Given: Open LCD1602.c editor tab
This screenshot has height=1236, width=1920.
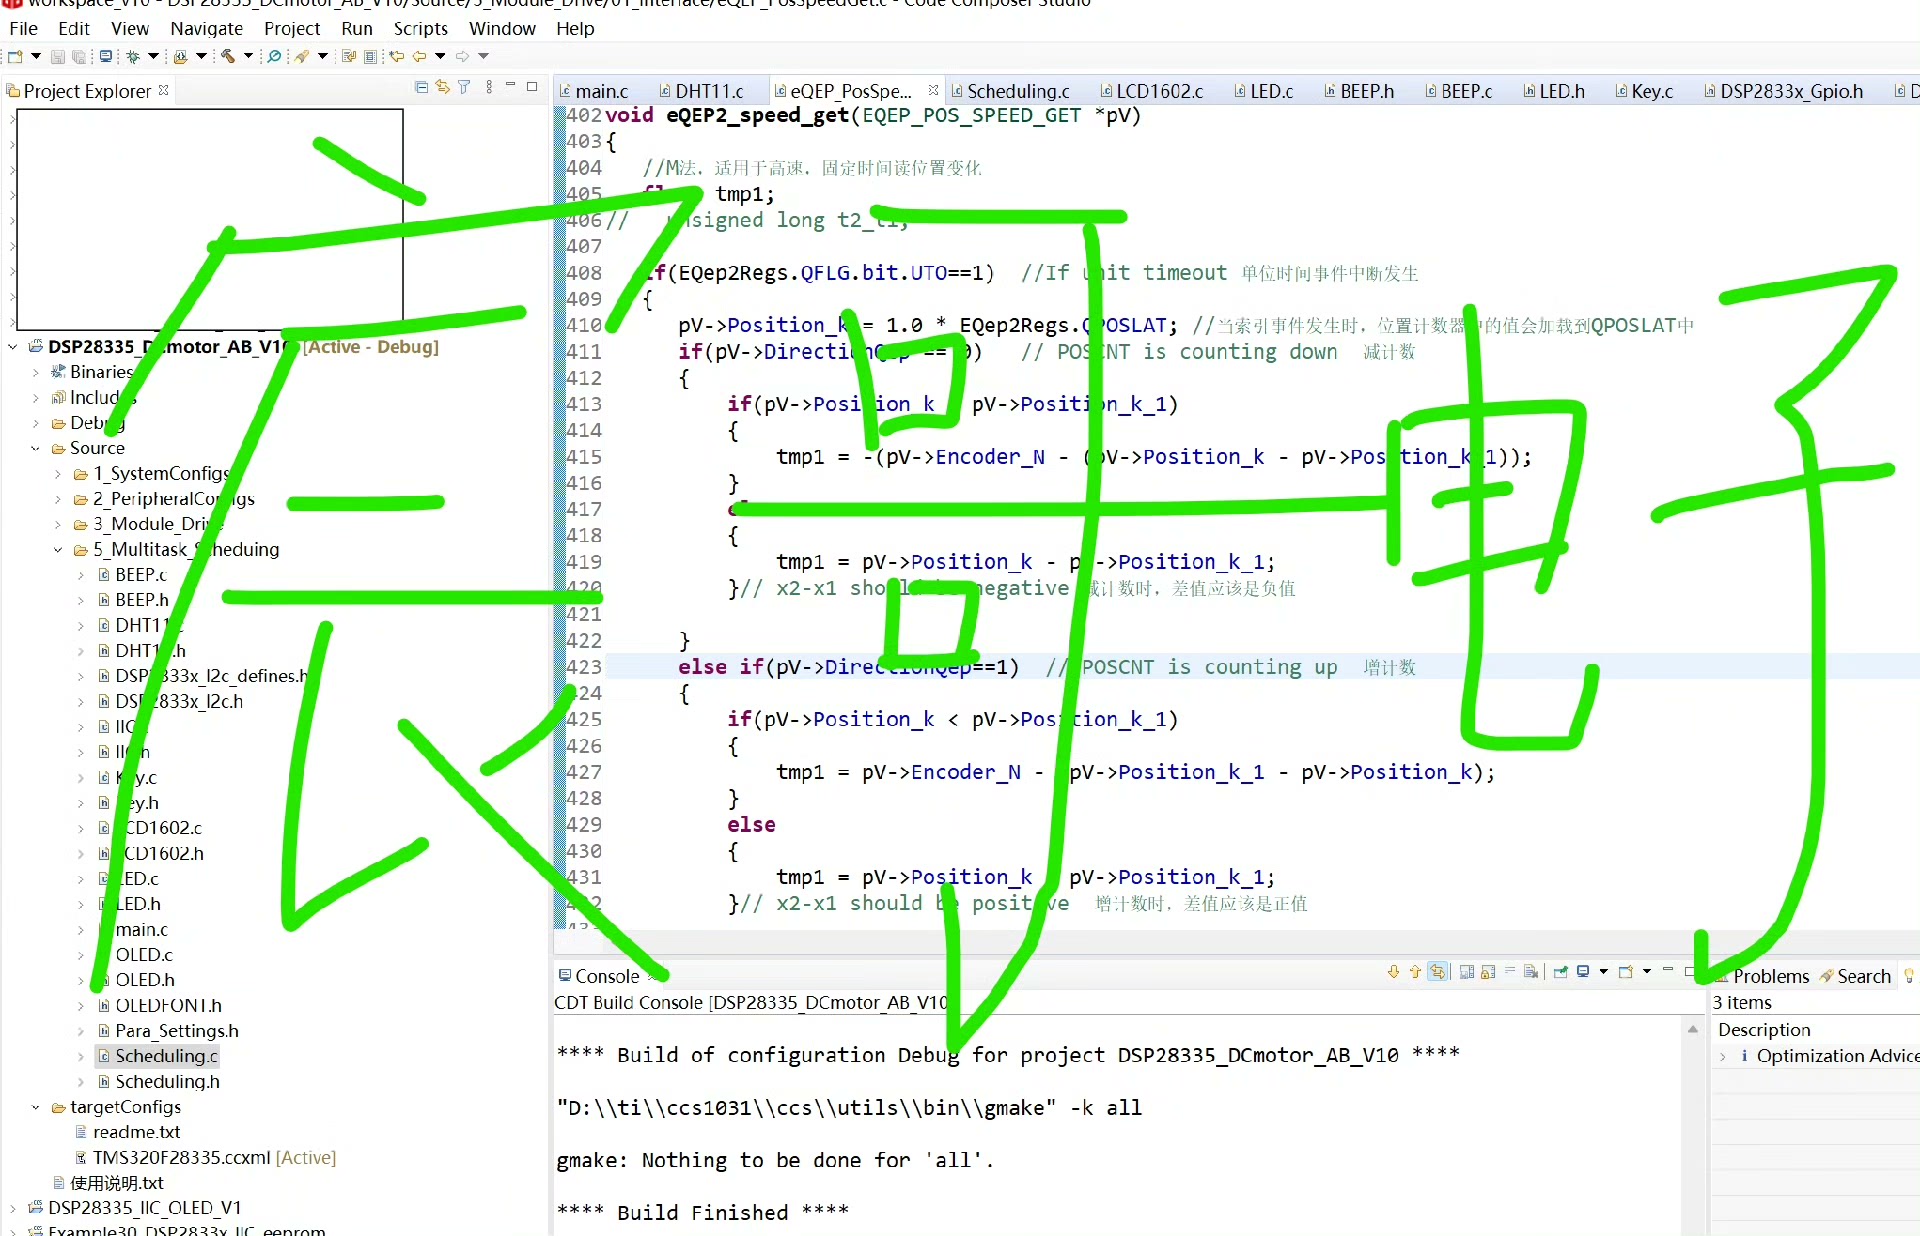Looking at the screenshot, I should (1158, 91).
